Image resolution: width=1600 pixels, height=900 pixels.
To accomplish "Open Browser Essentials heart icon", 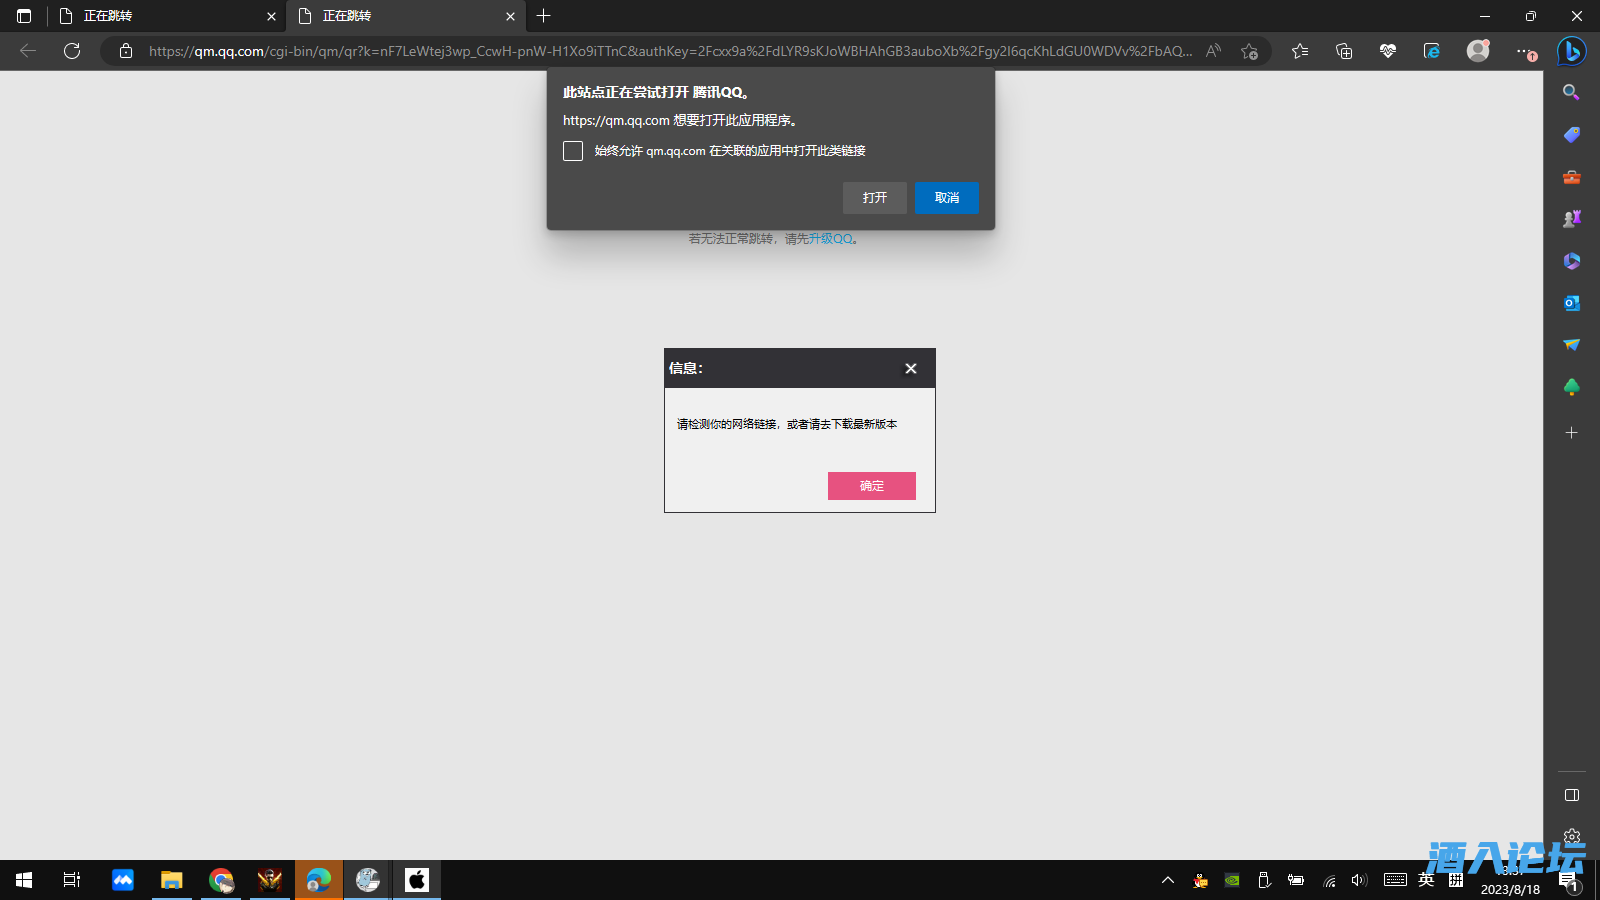I will click(1388, 51).
